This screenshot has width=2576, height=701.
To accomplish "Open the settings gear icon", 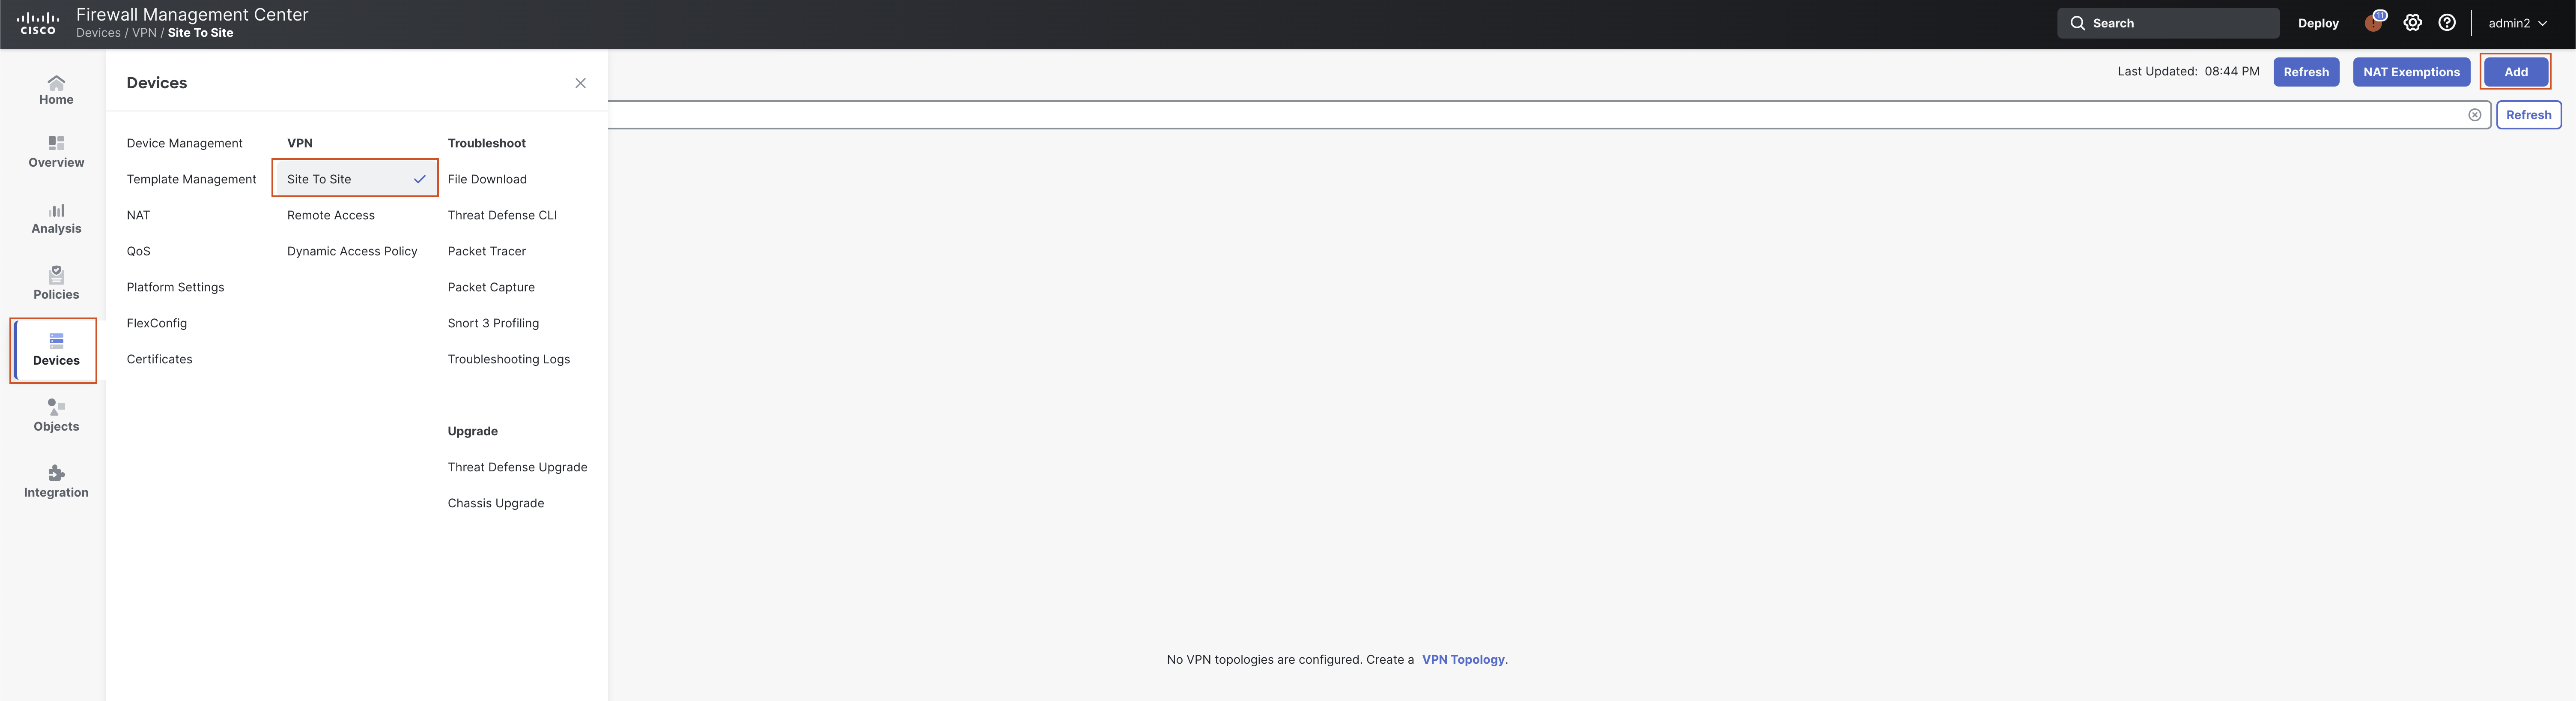I will click(x=2412, y=23).
